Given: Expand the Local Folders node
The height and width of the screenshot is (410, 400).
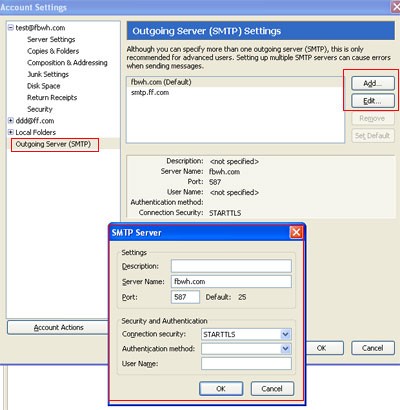Looking at the screenshot, I should point(11,132).
